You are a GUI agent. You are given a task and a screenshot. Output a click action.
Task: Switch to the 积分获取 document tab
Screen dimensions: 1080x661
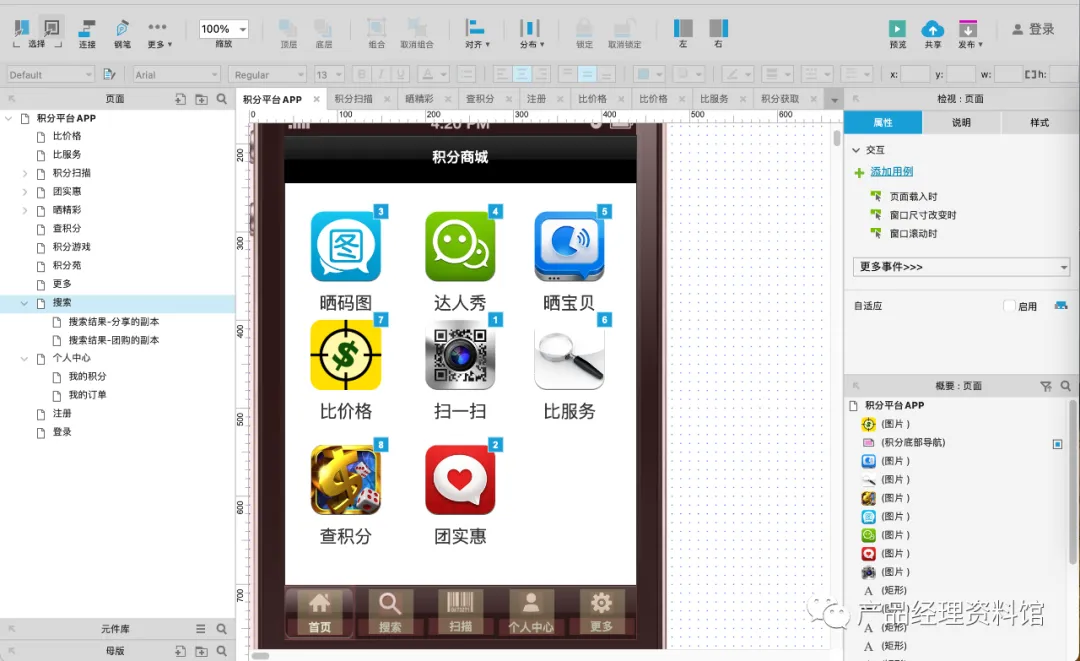(780, 99)
